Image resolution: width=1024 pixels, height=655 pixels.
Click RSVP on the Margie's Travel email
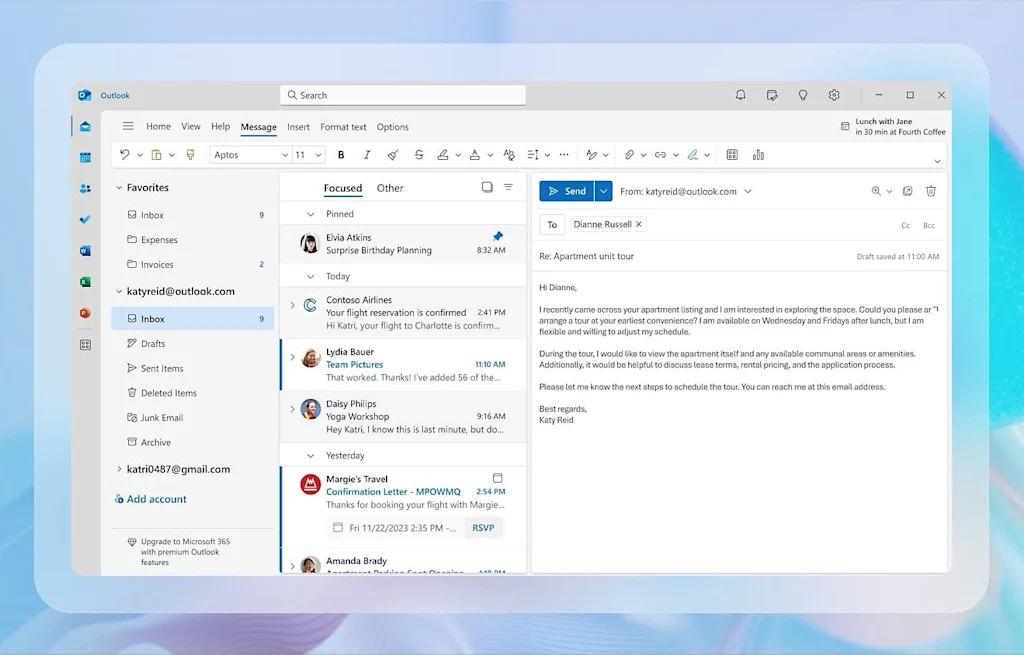click(483, 527)
